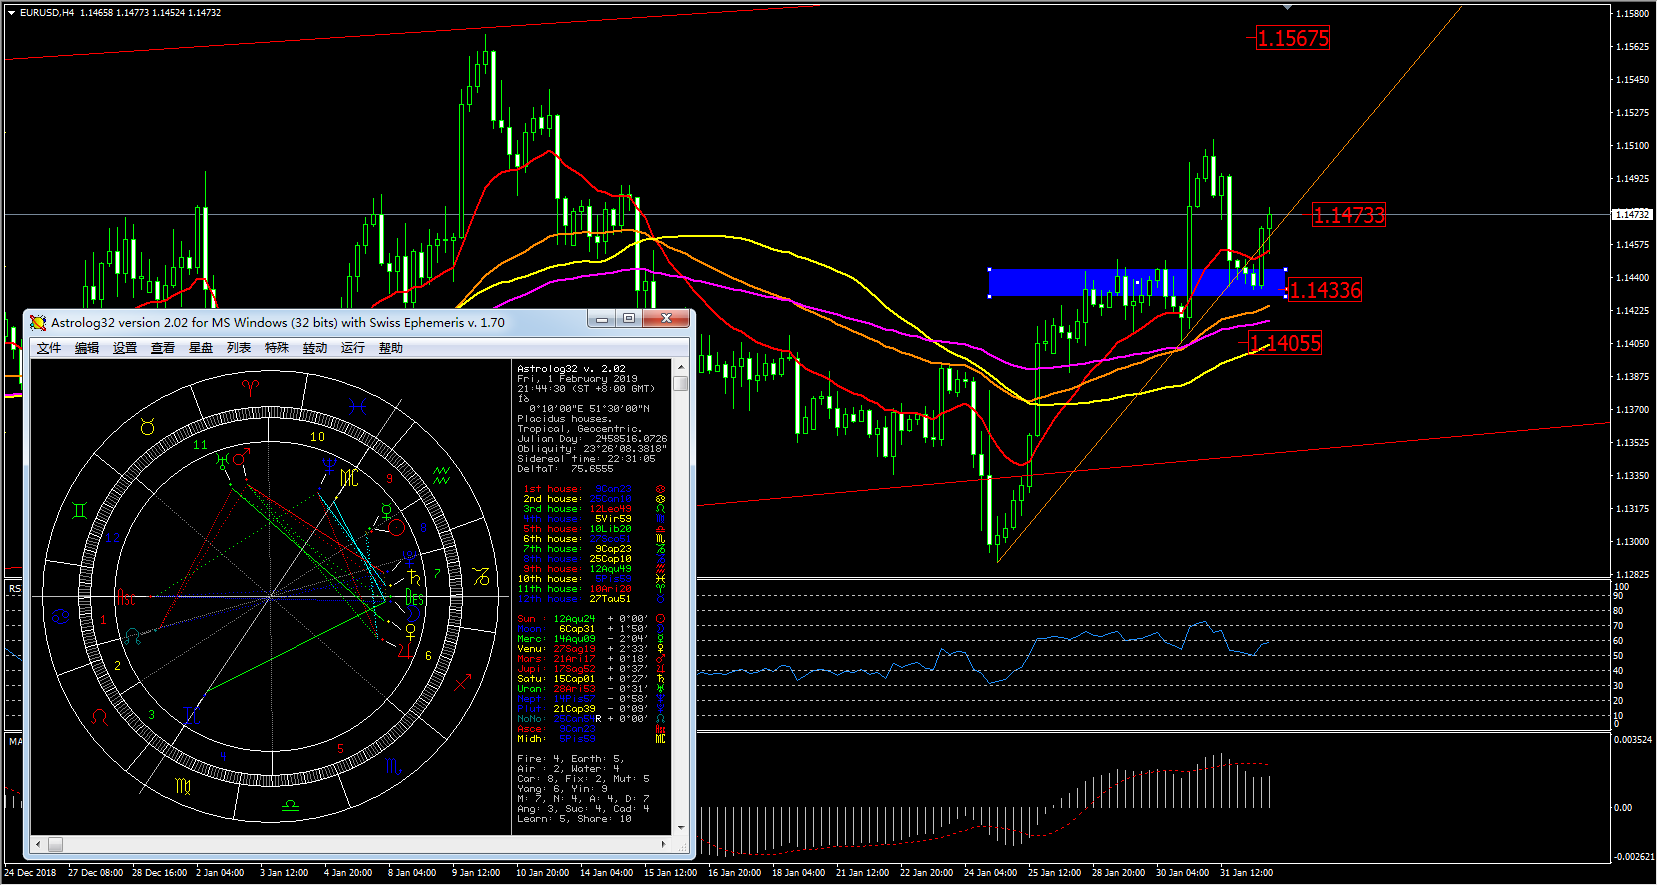Image resolution: width=1658 pixels, height=886 pixels.
Task: Click the Astrolog32 horizontal scrollbar thumb
Action: (x=55, y=844)
